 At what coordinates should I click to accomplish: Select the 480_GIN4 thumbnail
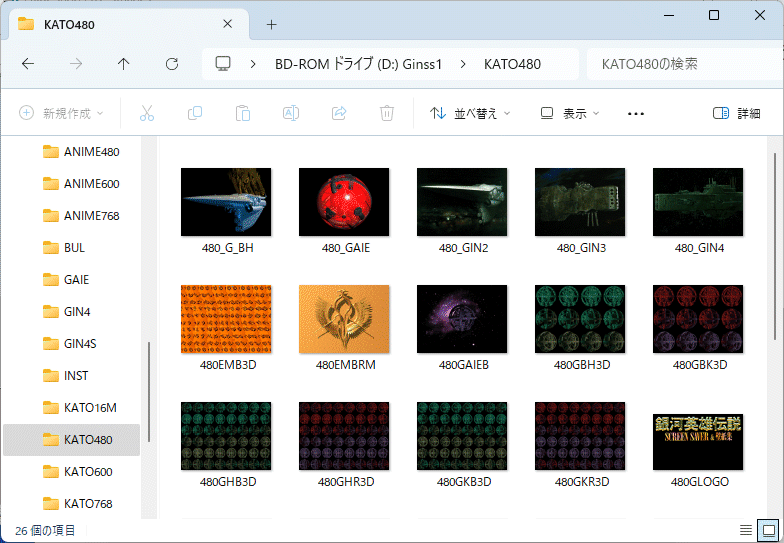(698, 202)
